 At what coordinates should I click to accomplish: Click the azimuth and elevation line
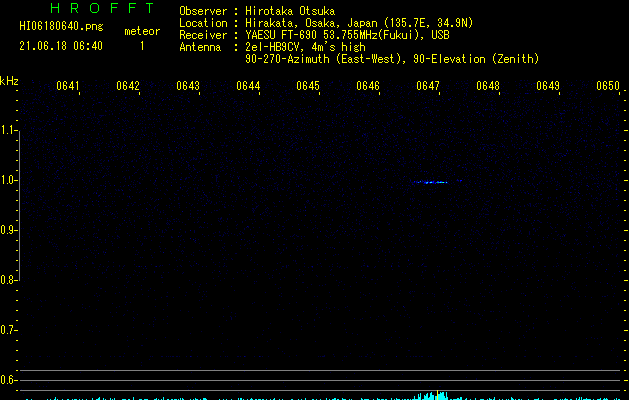tap(392, 59)
